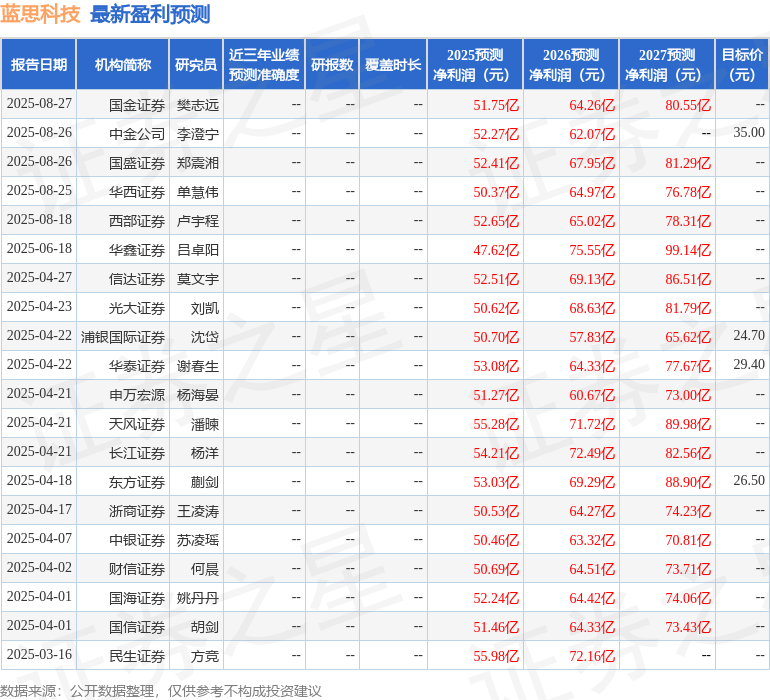Click the 近三年业绩预测准确度 column header
The image size is (770, 700).
pyautogui.click(x=263, y=65)
